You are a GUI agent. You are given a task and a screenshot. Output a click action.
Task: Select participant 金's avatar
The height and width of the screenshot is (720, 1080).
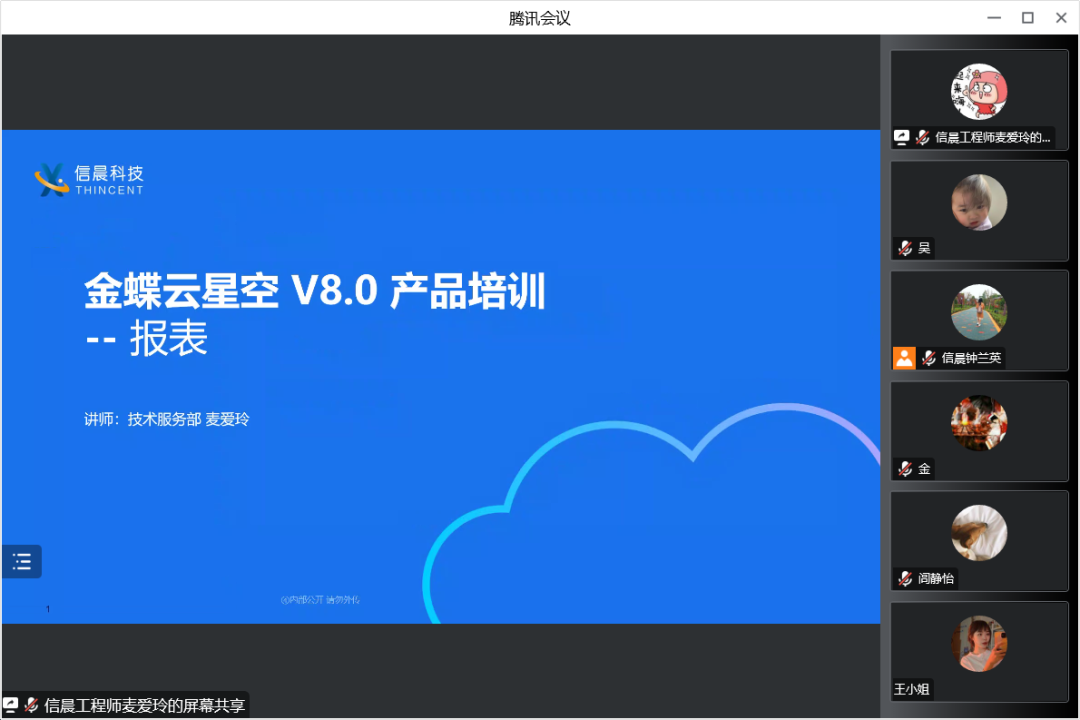(979, 422)
